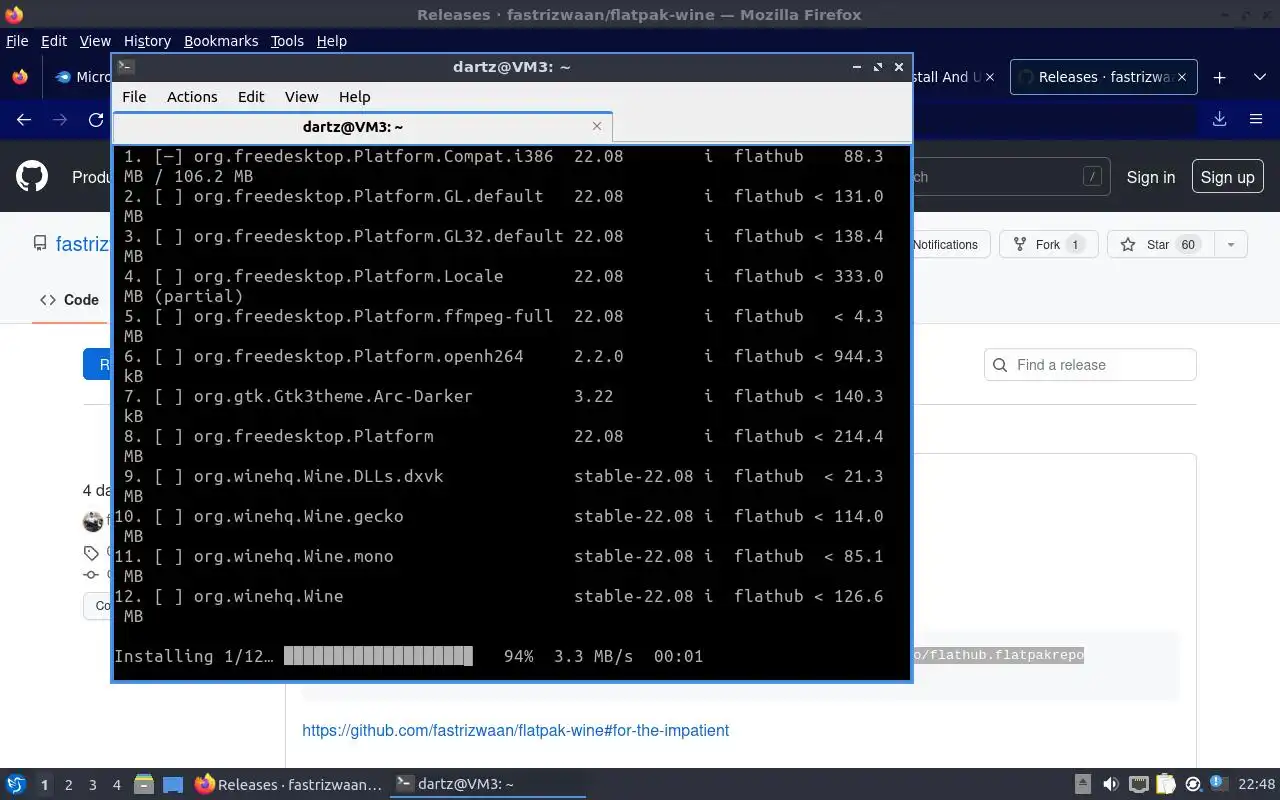The image size is (1280, 800).
Task: Click the GitHub octocat logo
Action: click(32, 177)
